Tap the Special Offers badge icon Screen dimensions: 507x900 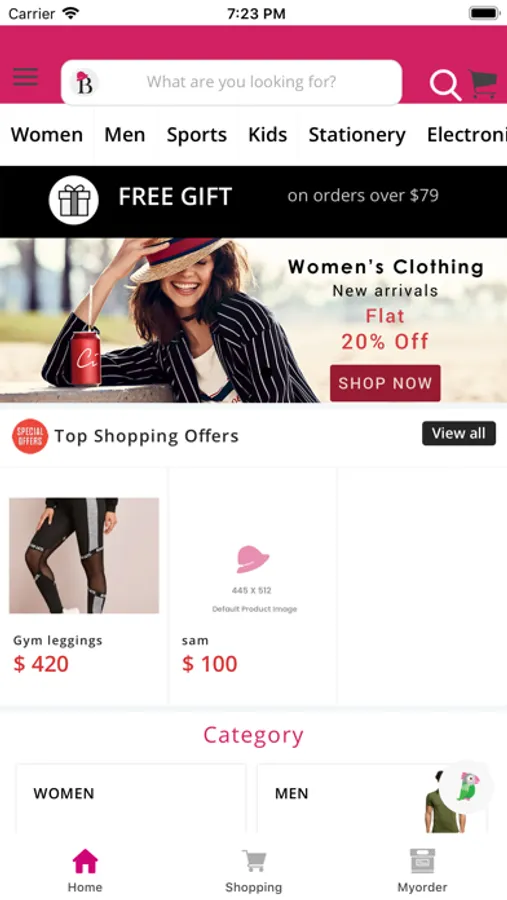30,436
